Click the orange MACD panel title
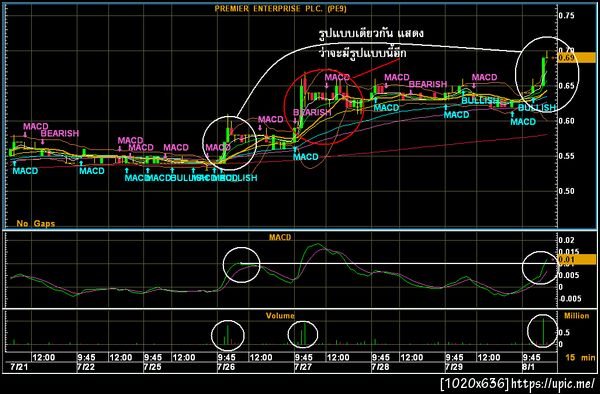The height and width of the screenshot is (394, 600). pyautogui.click(x=280, y=237)
